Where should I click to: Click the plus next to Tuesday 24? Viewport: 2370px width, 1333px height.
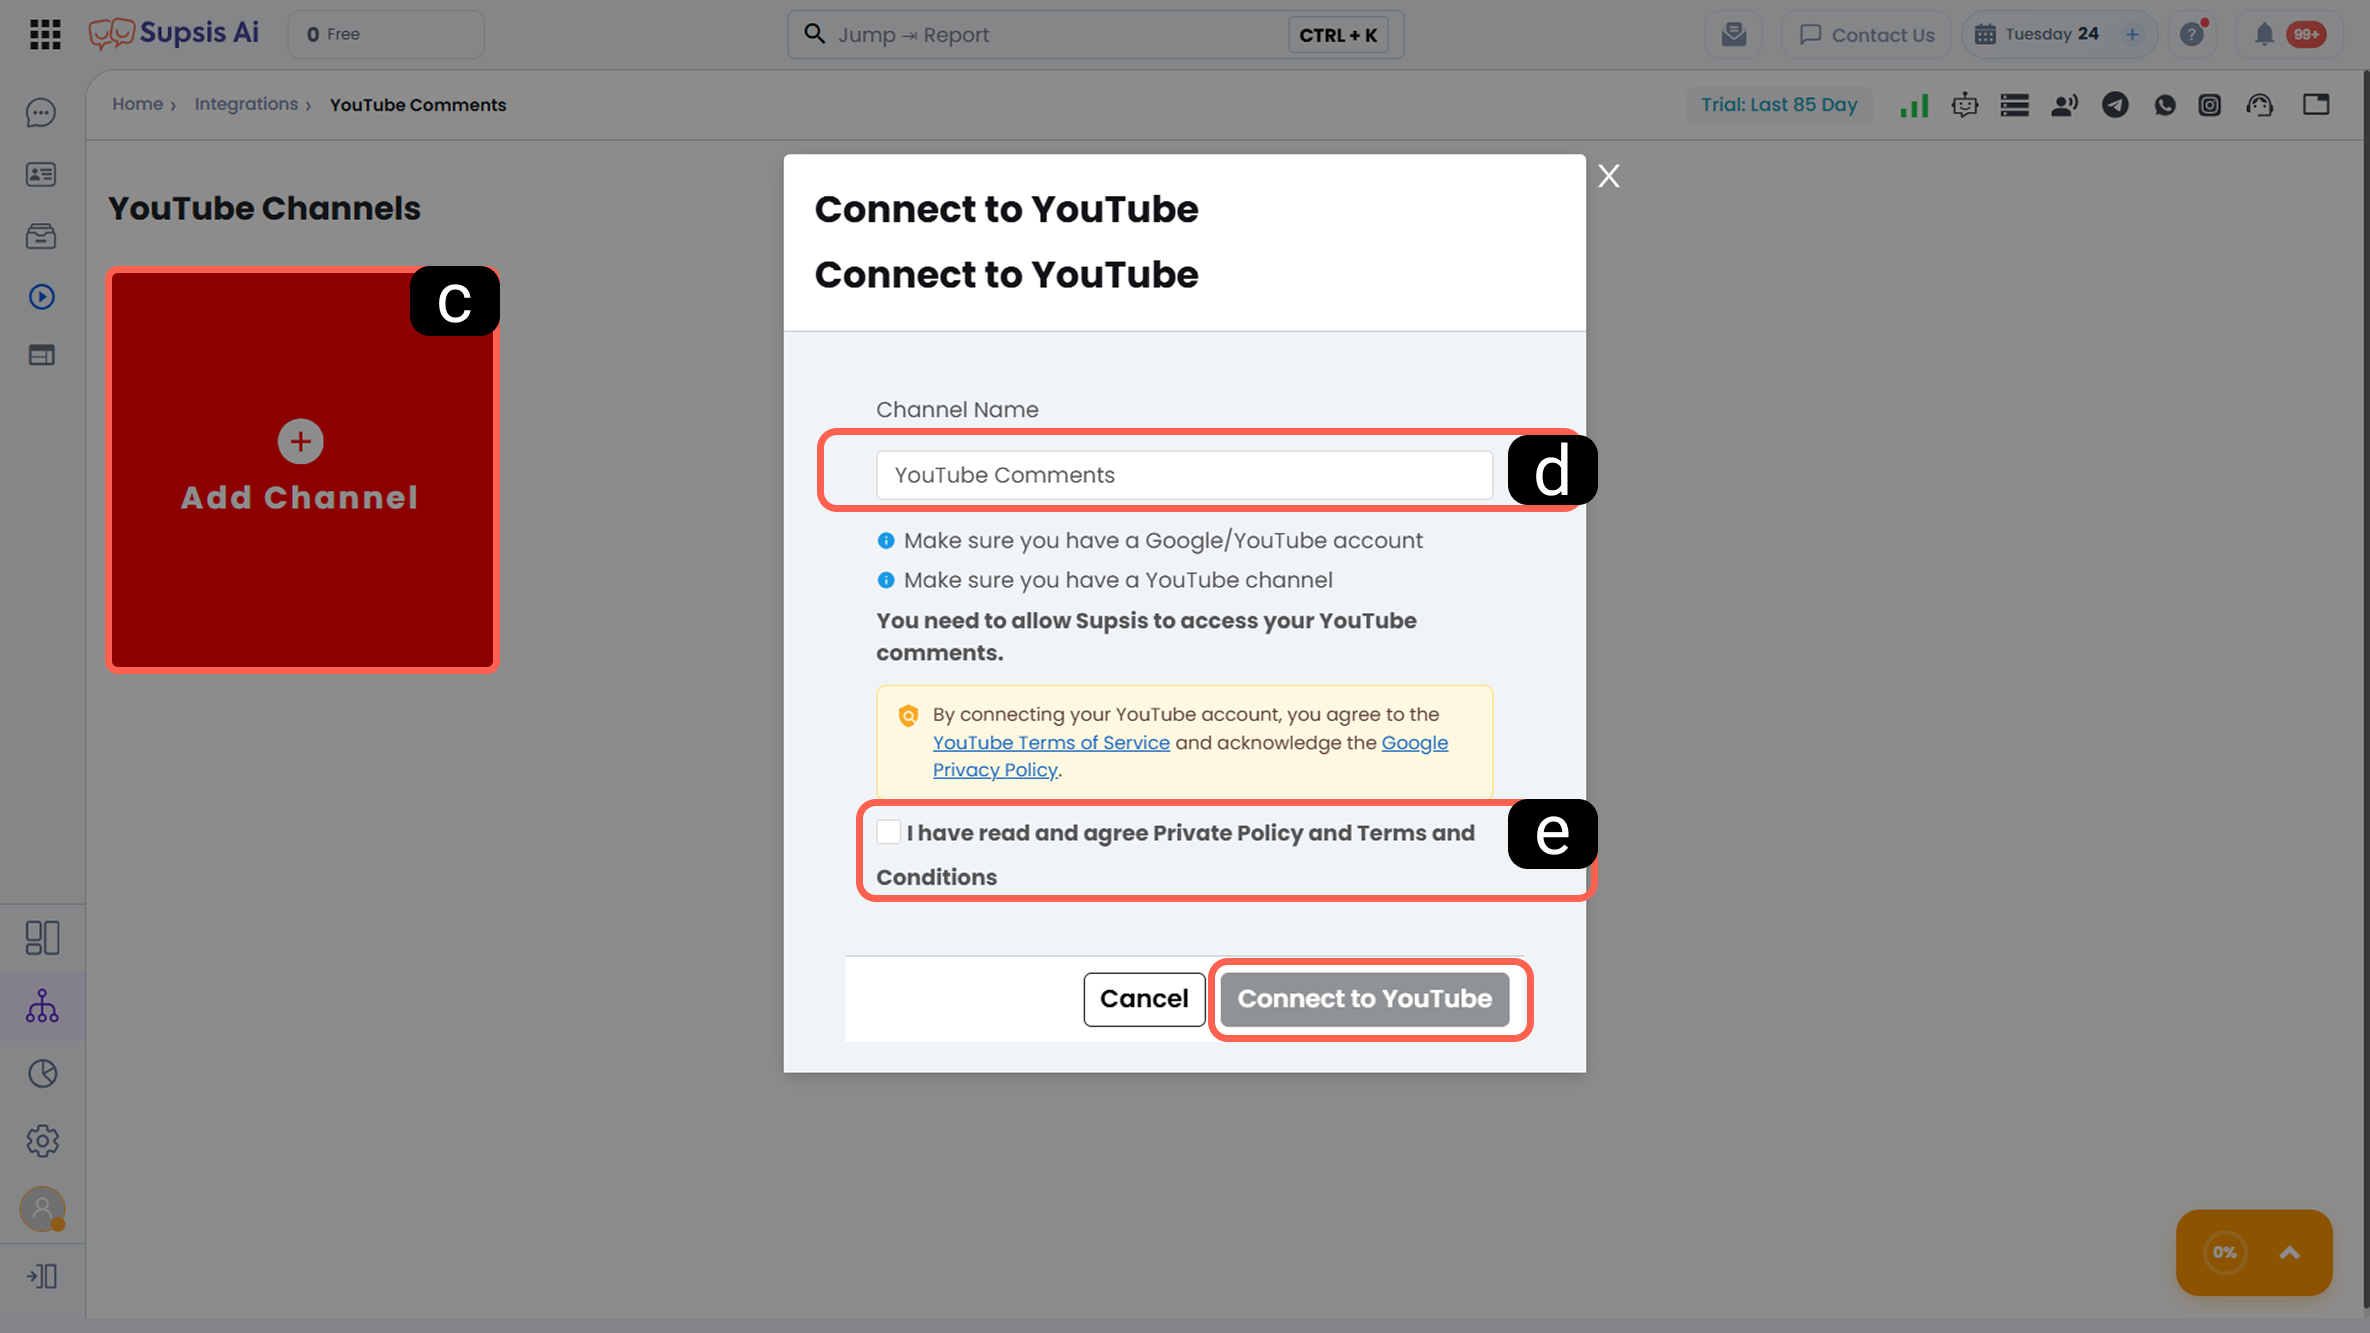(x=2132, y=34)
